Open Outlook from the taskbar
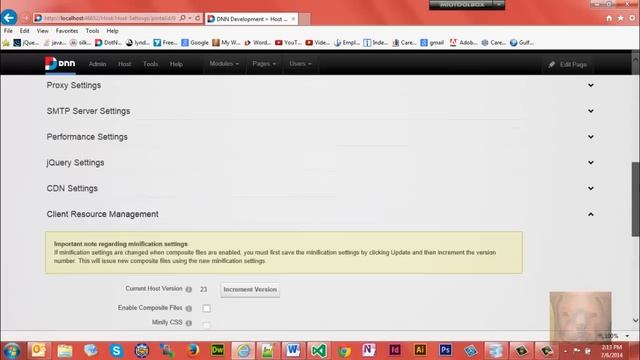Image resolution: width=640 pixels, height=360 pixels. coord(39,350)
